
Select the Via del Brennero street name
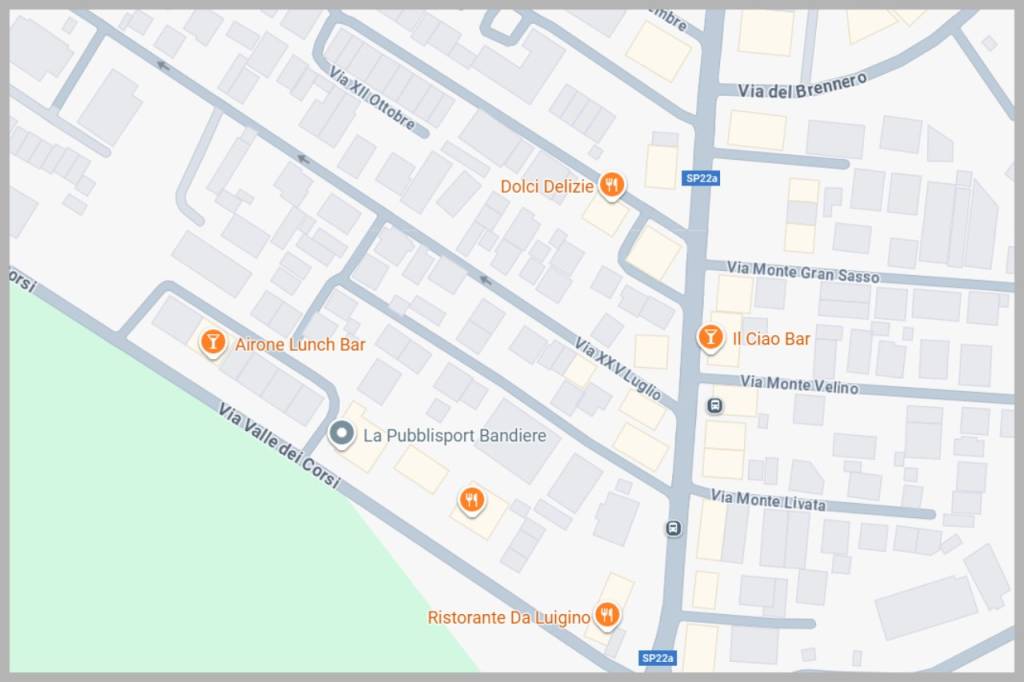coord(803,86)
